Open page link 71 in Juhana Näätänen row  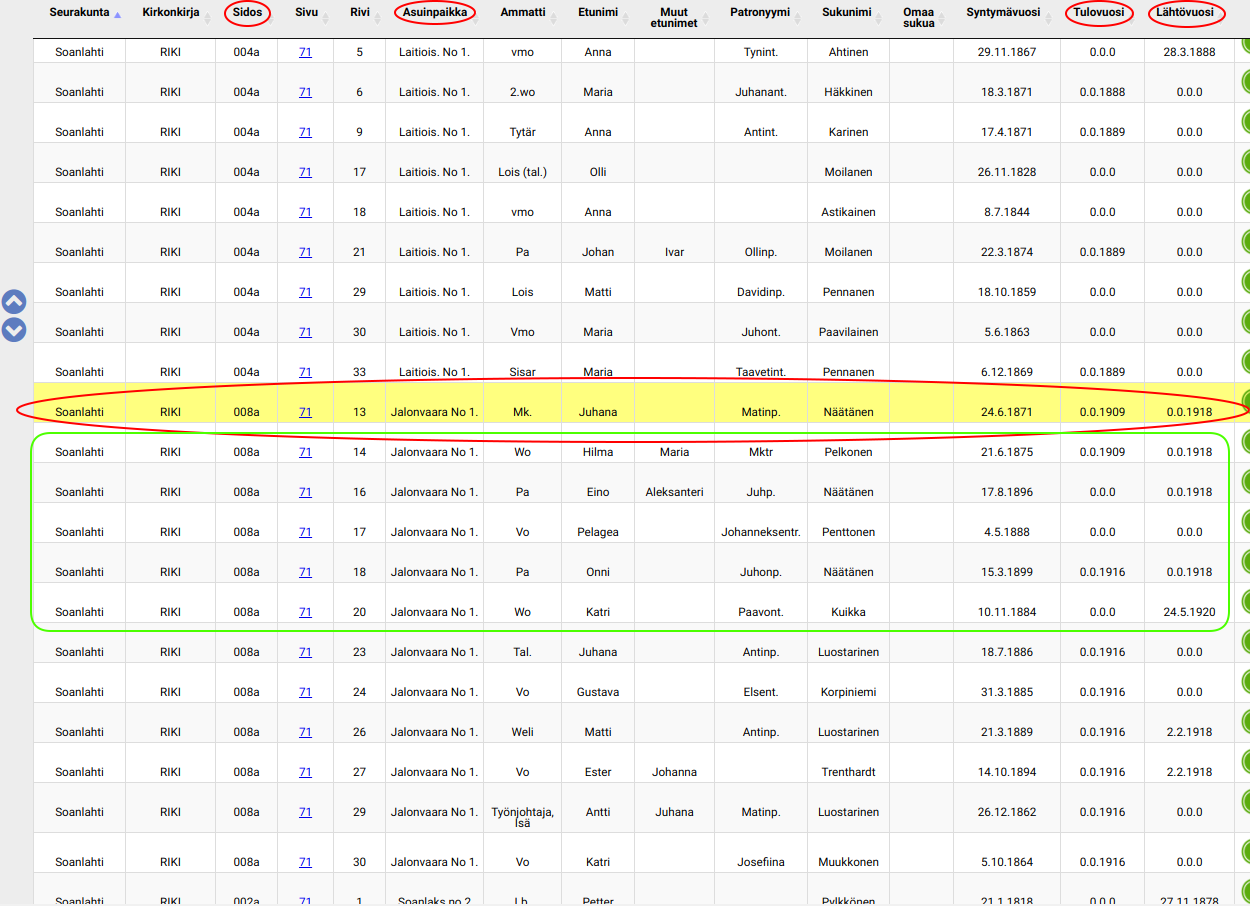click(305, 412)
